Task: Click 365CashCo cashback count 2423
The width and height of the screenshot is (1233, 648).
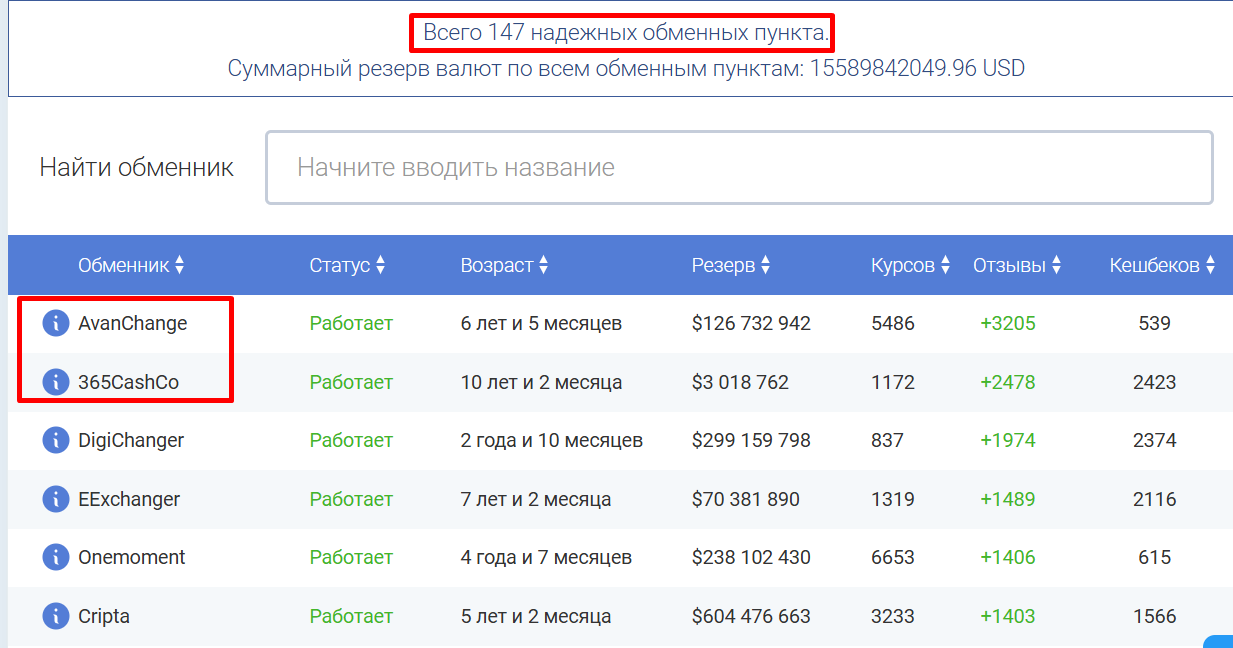Action: coord(1154,382)
